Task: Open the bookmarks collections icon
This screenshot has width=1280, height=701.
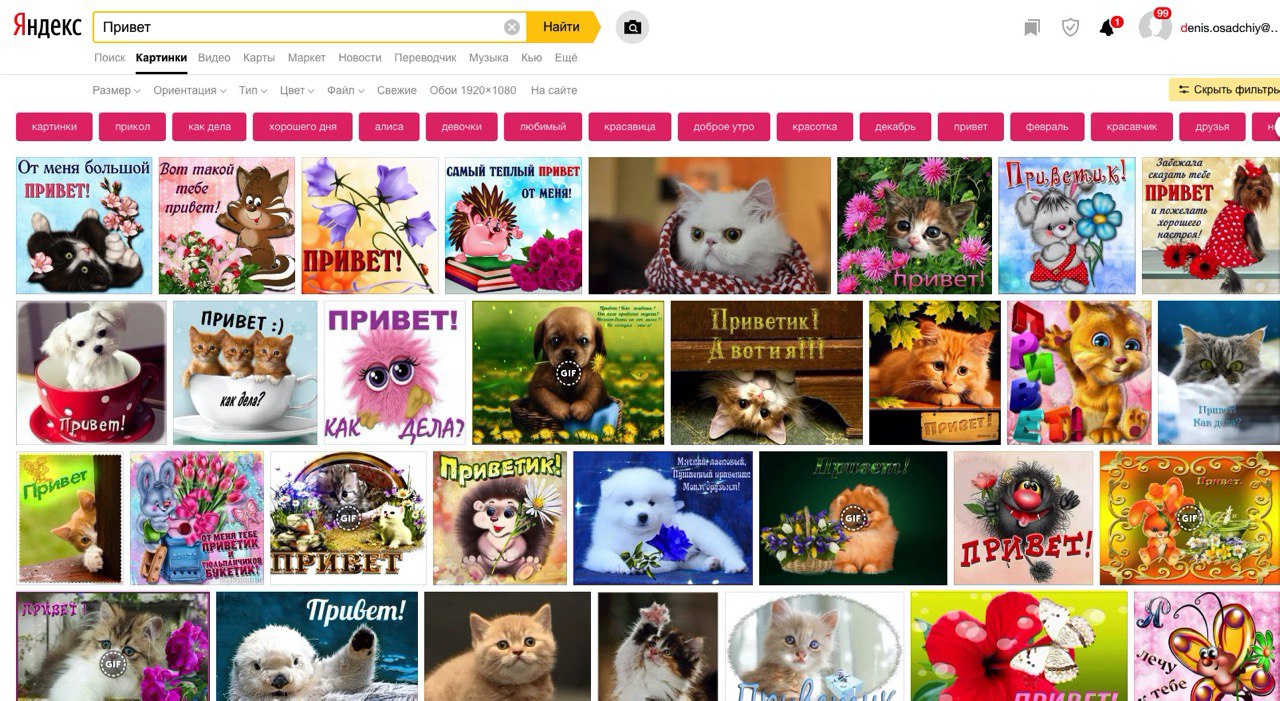Action: coord(1032,28)
